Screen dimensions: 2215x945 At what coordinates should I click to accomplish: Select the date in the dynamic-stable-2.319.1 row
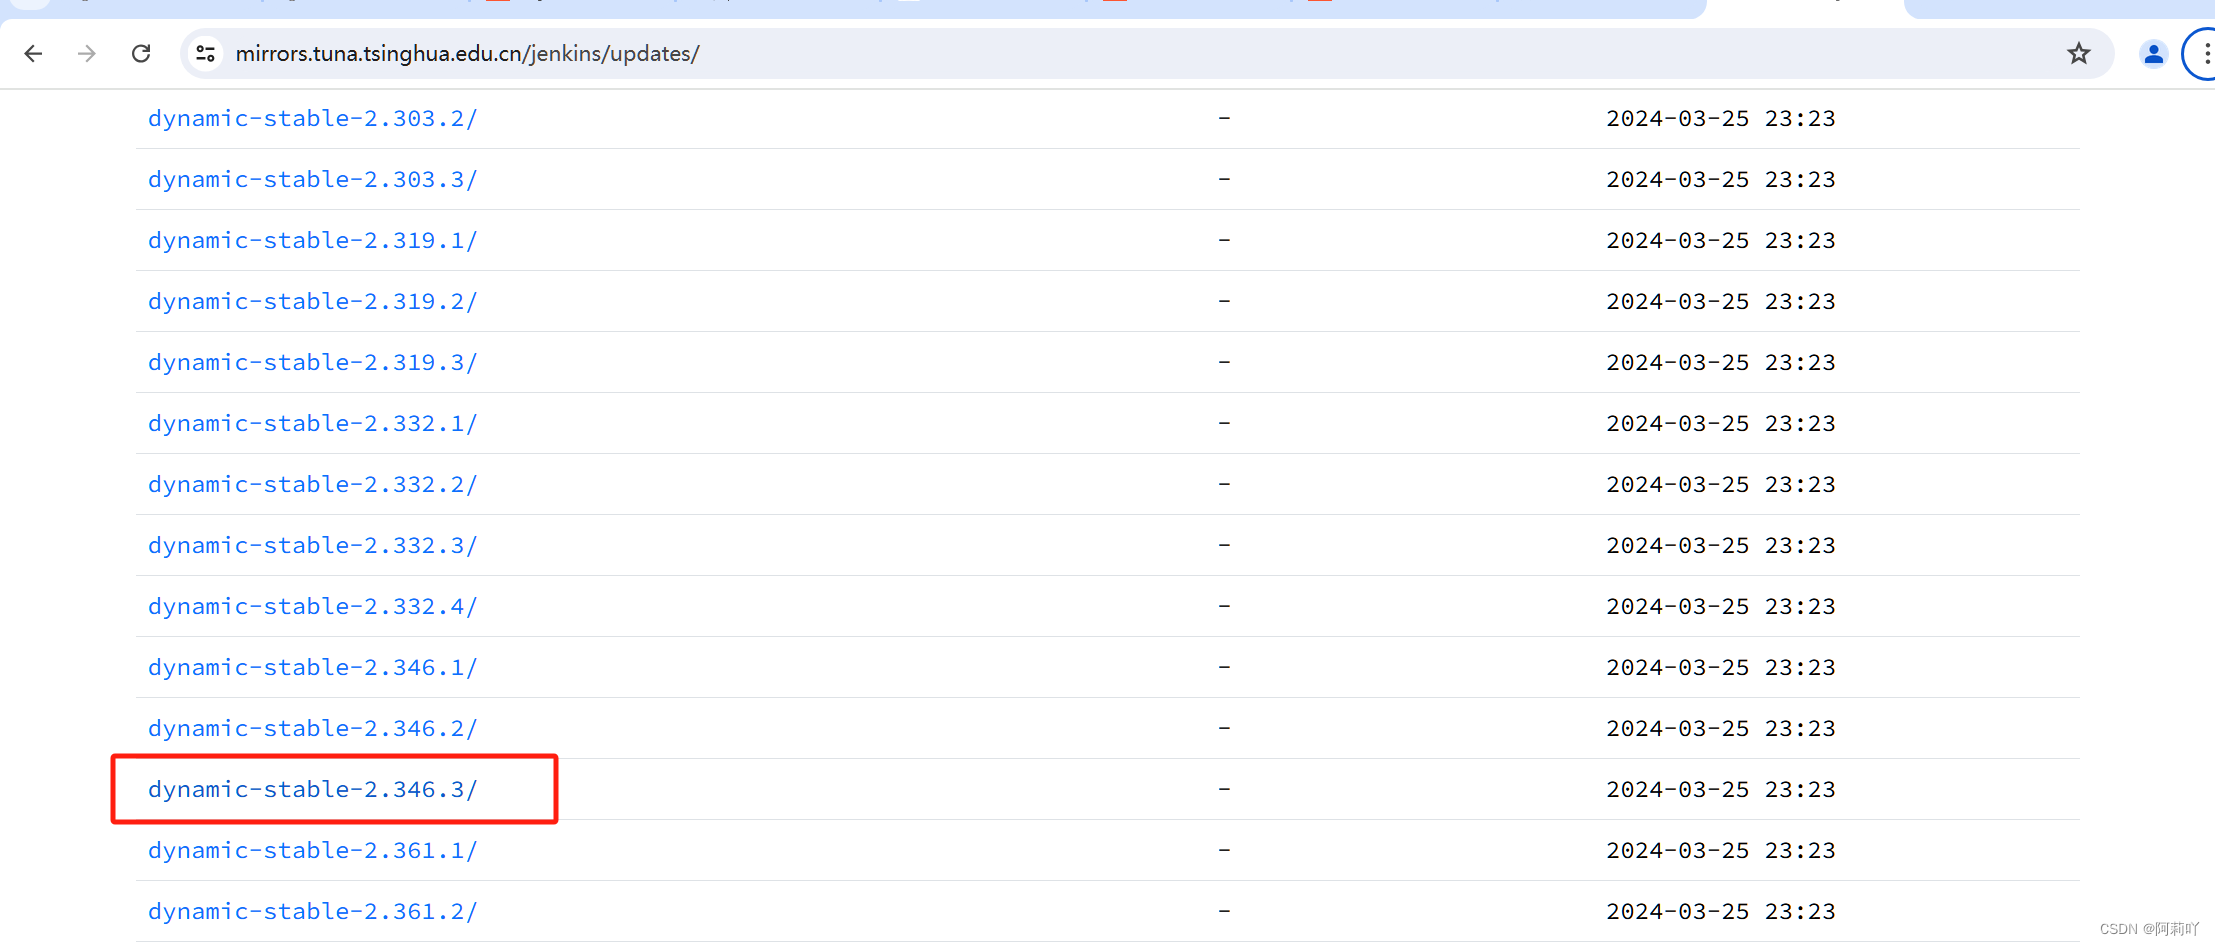[x=1721, y=240]
